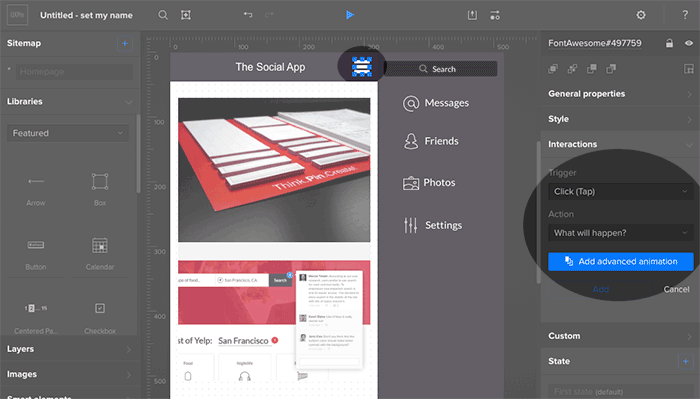
Task: Select the hamburger menu icon on canvas
Action: tap(362, 67)
